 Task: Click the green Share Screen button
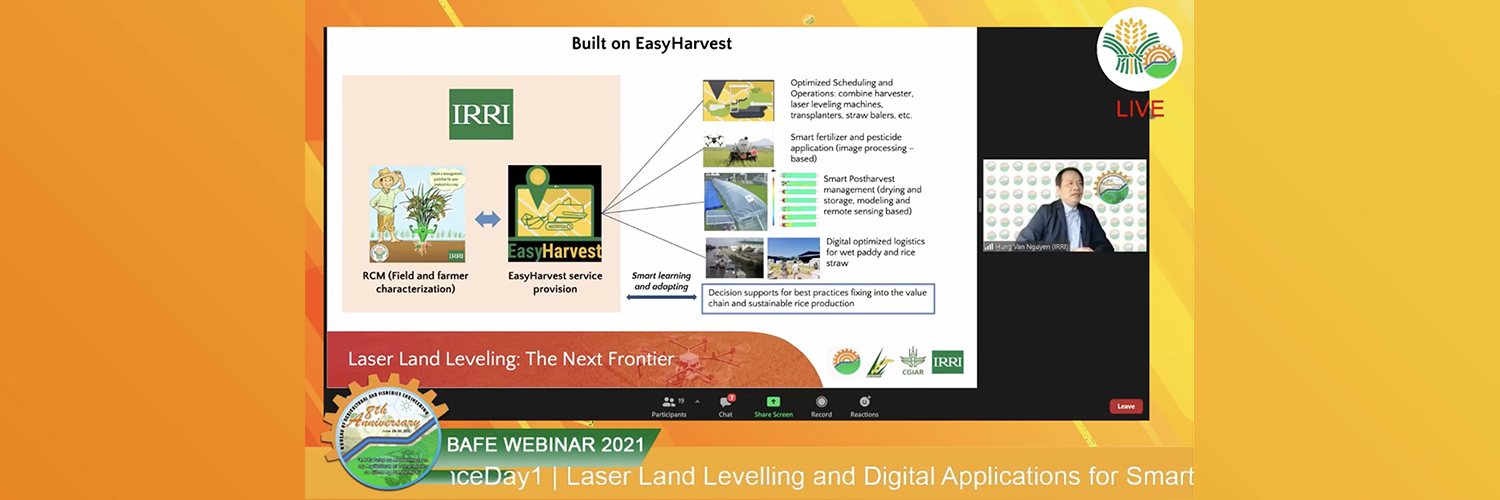tap(773, 406)
